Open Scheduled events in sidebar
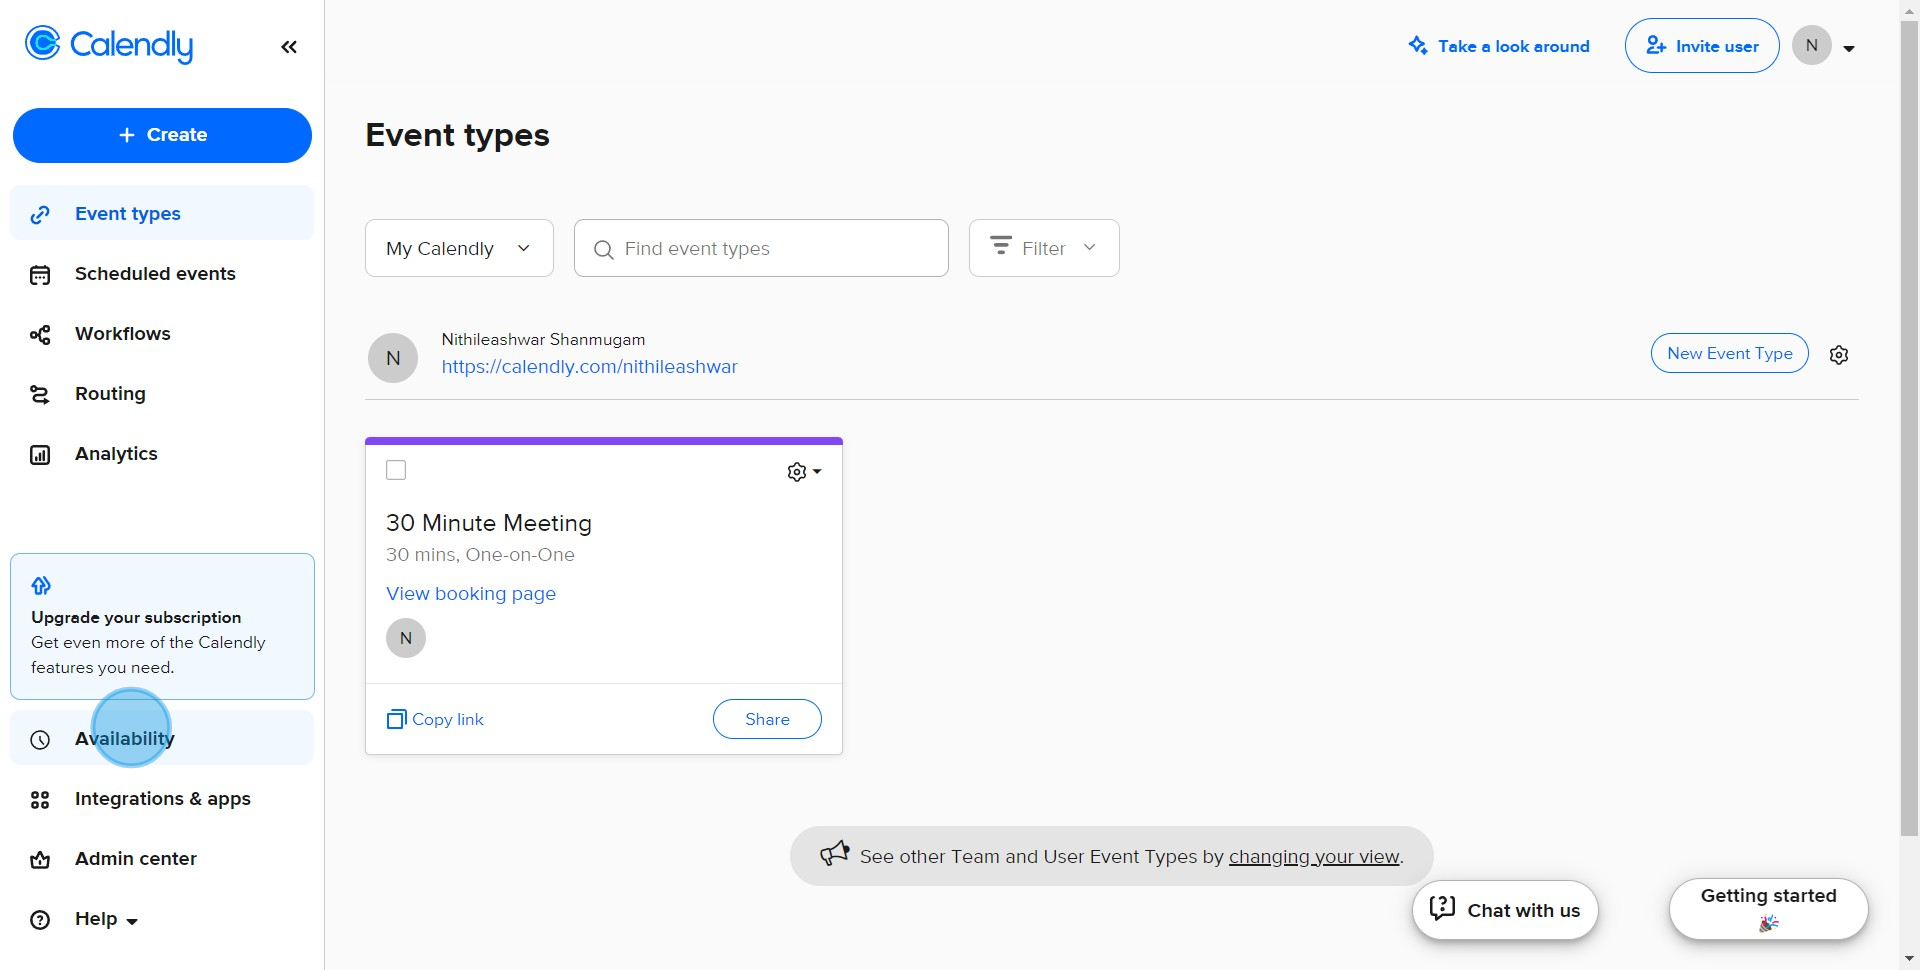 click(x=162, y=274)
